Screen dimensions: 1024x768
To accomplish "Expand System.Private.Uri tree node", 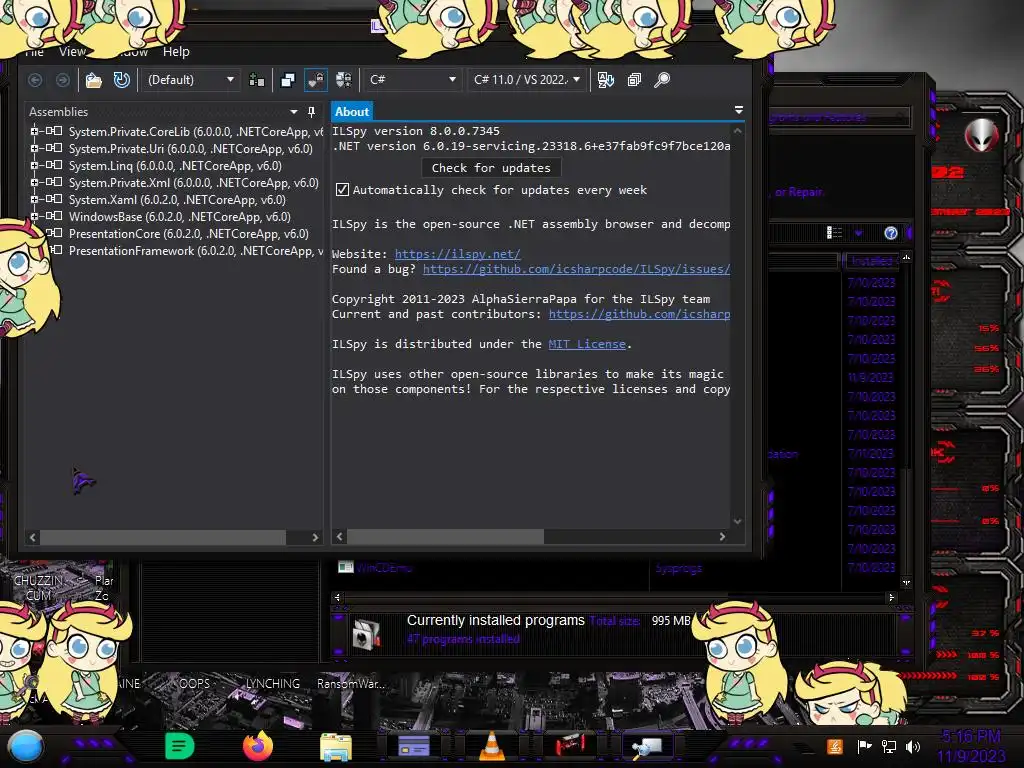I will pos(34,148).
